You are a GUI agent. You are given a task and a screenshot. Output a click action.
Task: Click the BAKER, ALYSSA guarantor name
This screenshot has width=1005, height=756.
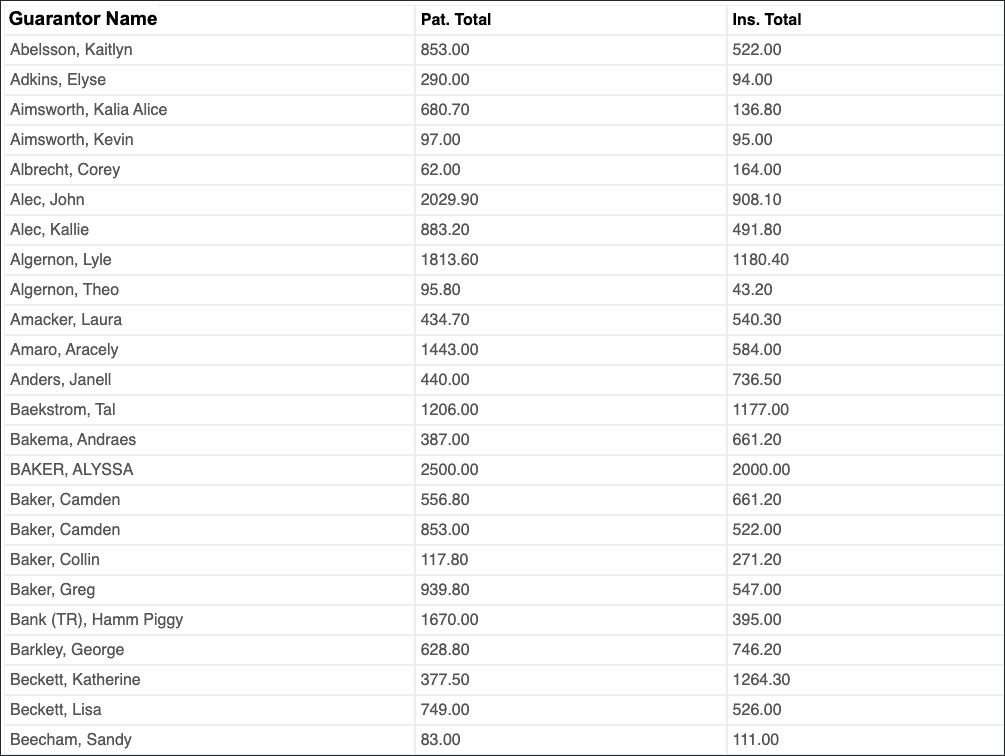pyautogui.click(x=72, y=470)
